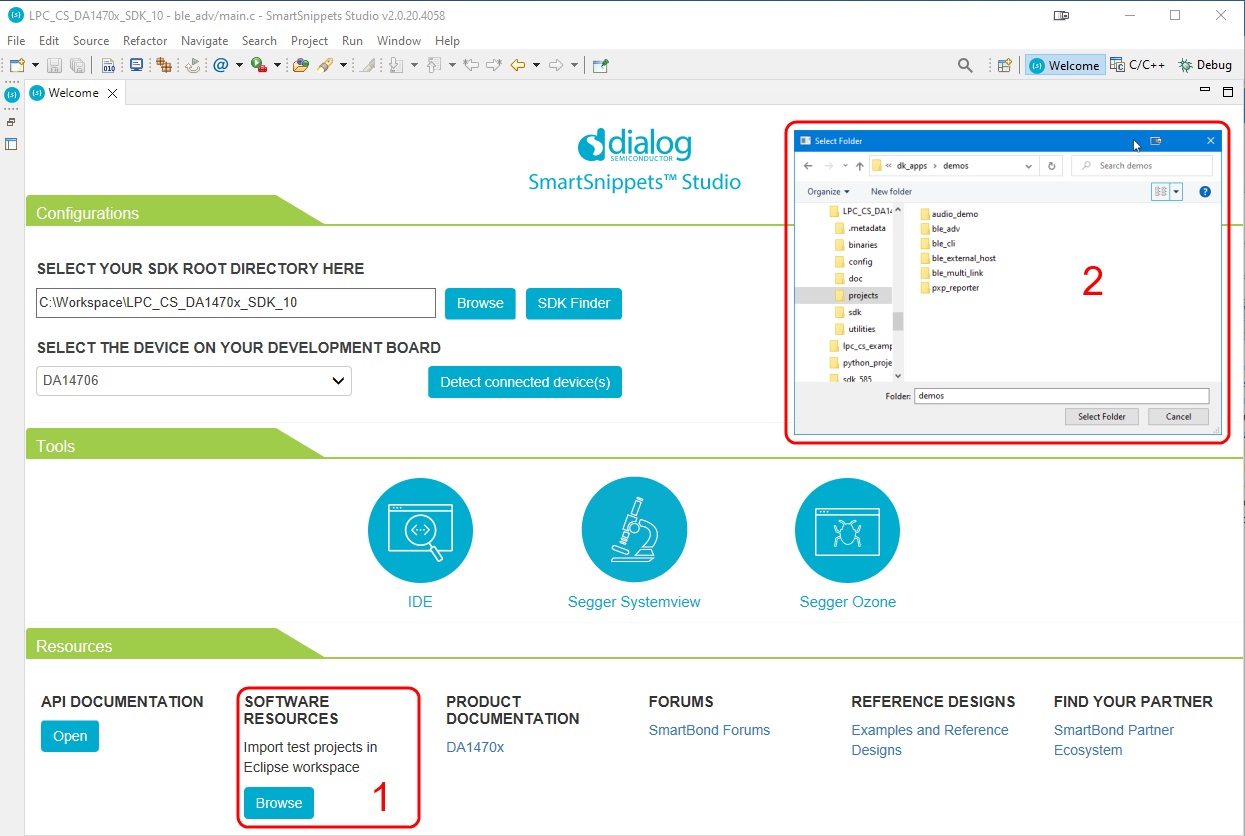Click the brown blocks toolbar icon
The height and width of the screenshot is (836, 1245).
[x=164, y=65]
